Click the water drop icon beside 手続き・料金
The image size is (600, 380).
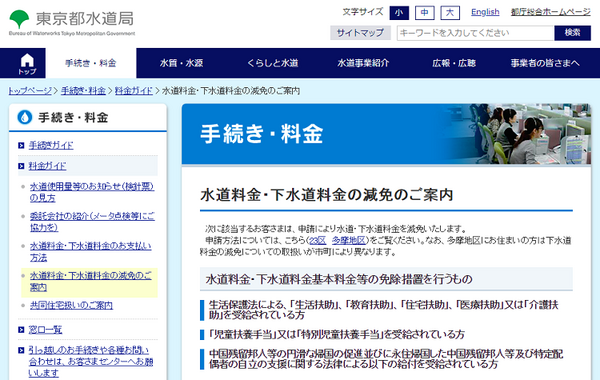pos(25,117)
